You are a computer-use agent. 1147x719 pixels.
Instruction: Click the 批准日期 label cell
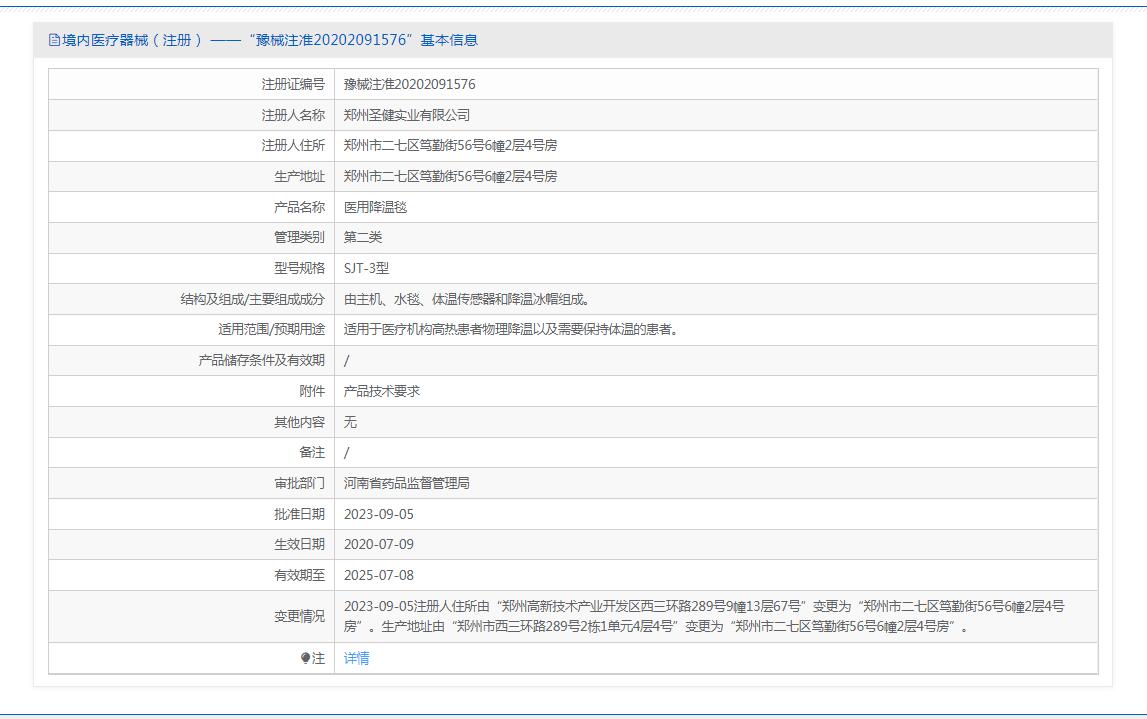pos(192,514)
